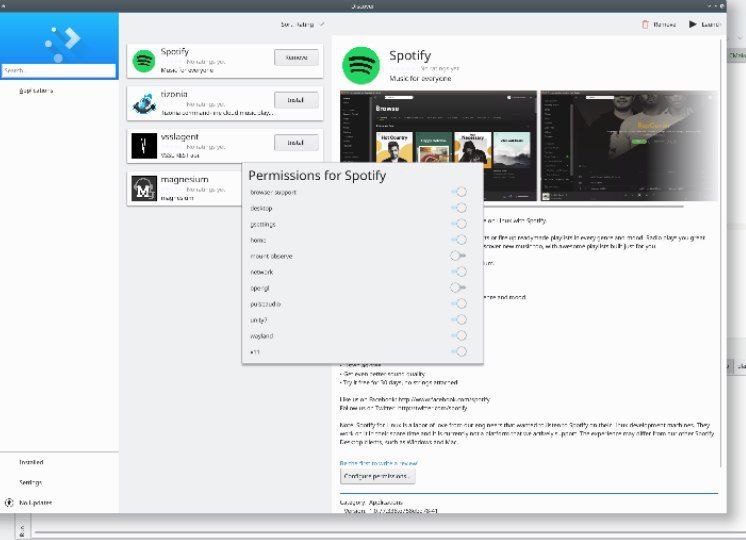This screenshot has width=746, height=540.
Task: Click the vsslagent app icon
Action: (x=144, y=146)
